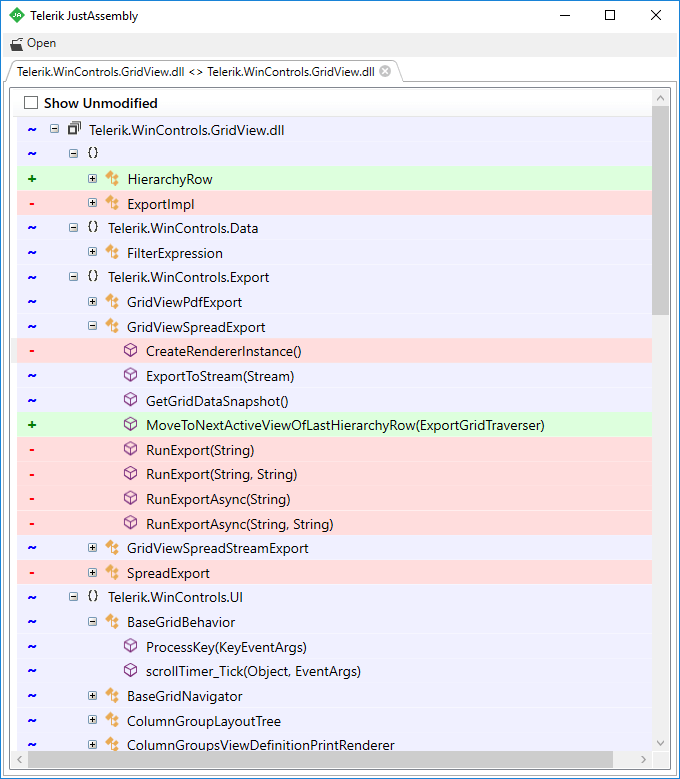Click the method icon next to CreateRendererInstance()
This screenshot has width=680, height=779.
click(130, 351)
